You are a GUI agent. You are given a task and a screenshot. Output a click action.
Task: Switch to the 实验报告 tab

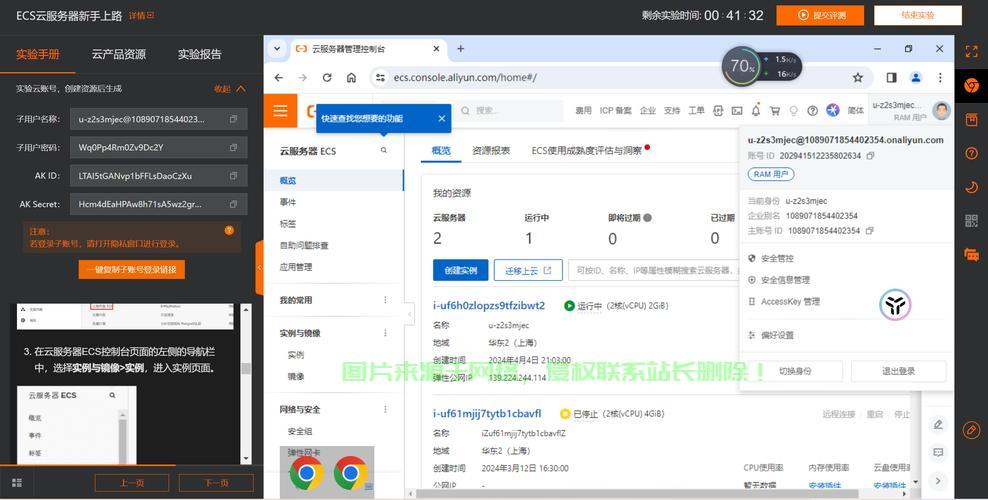200,54
